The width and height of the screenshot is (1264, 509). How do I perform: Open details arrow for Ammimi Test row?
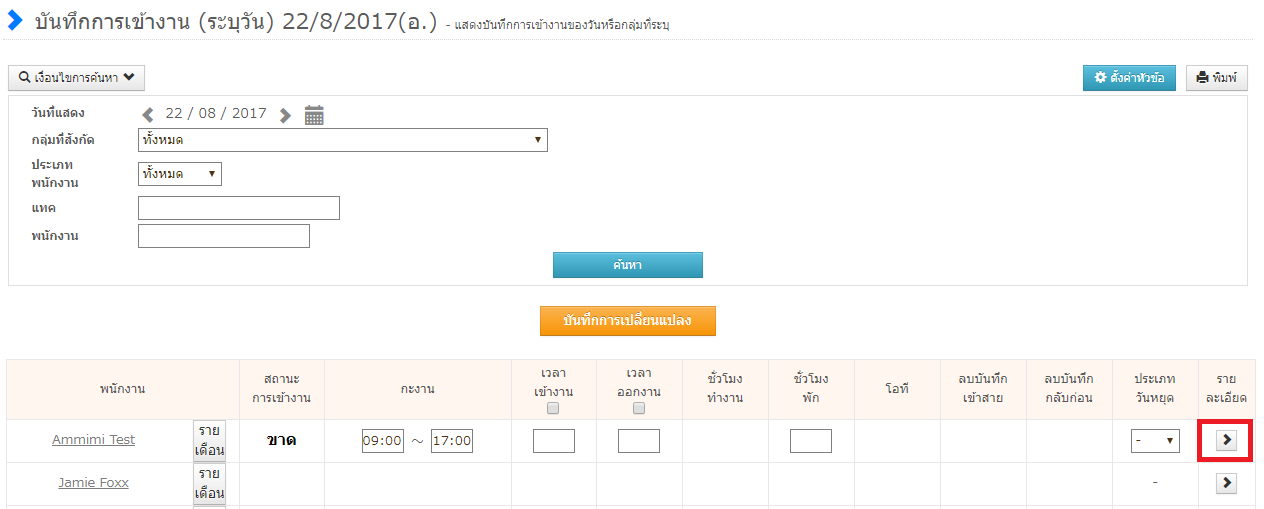tap(1226, 441)
